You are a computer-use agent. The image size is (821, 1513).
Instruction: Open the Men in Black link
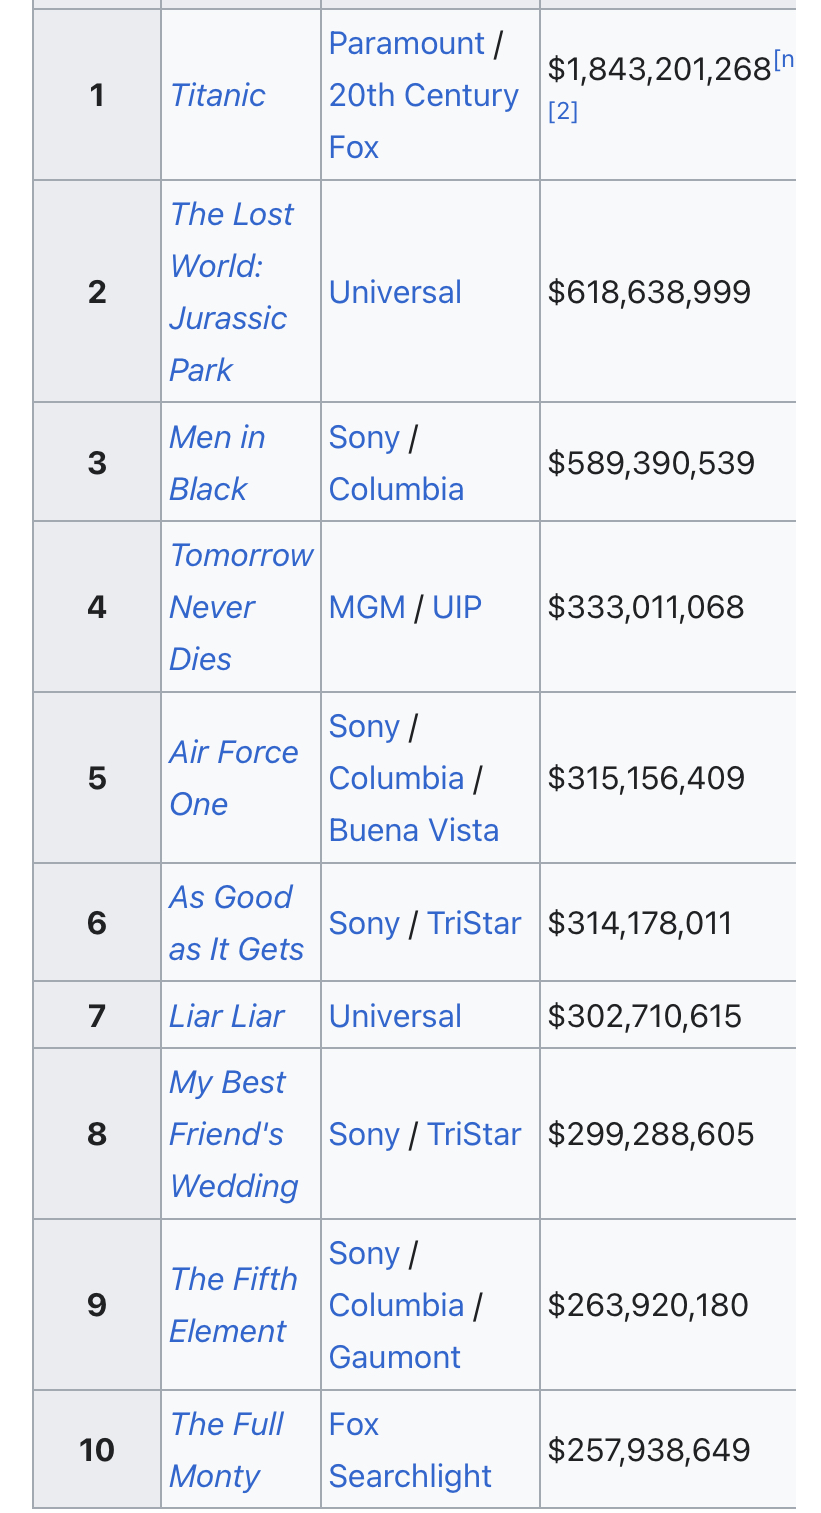[217, 463]
